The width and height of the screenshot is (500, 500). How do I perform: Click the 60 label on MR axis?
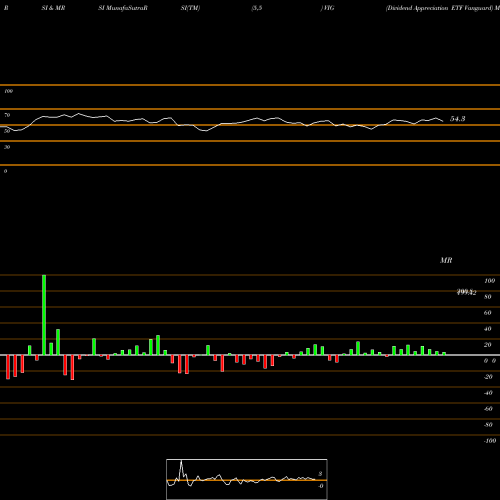pos(487,313)
